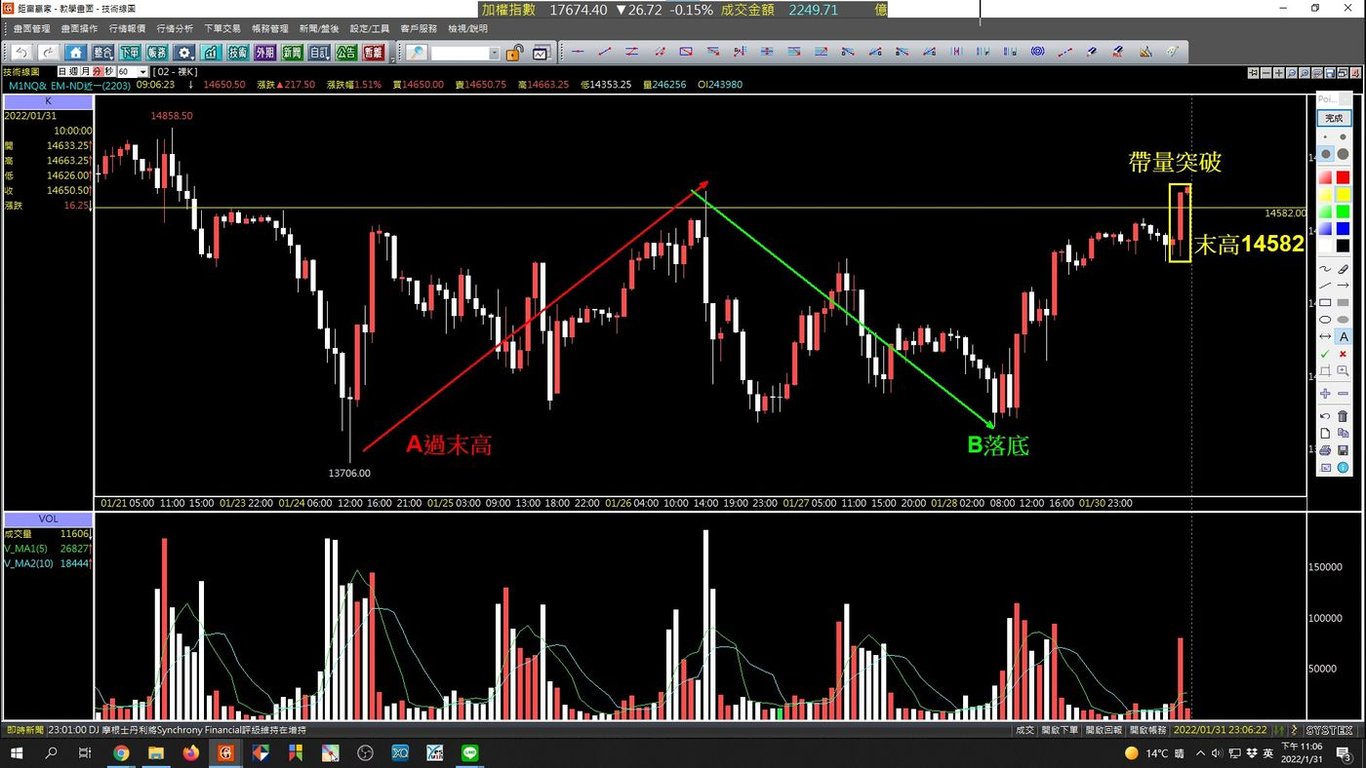1366x768 pixels.
Task: Click the 完成 button in drawing palette
Action: click(1334, 118)
